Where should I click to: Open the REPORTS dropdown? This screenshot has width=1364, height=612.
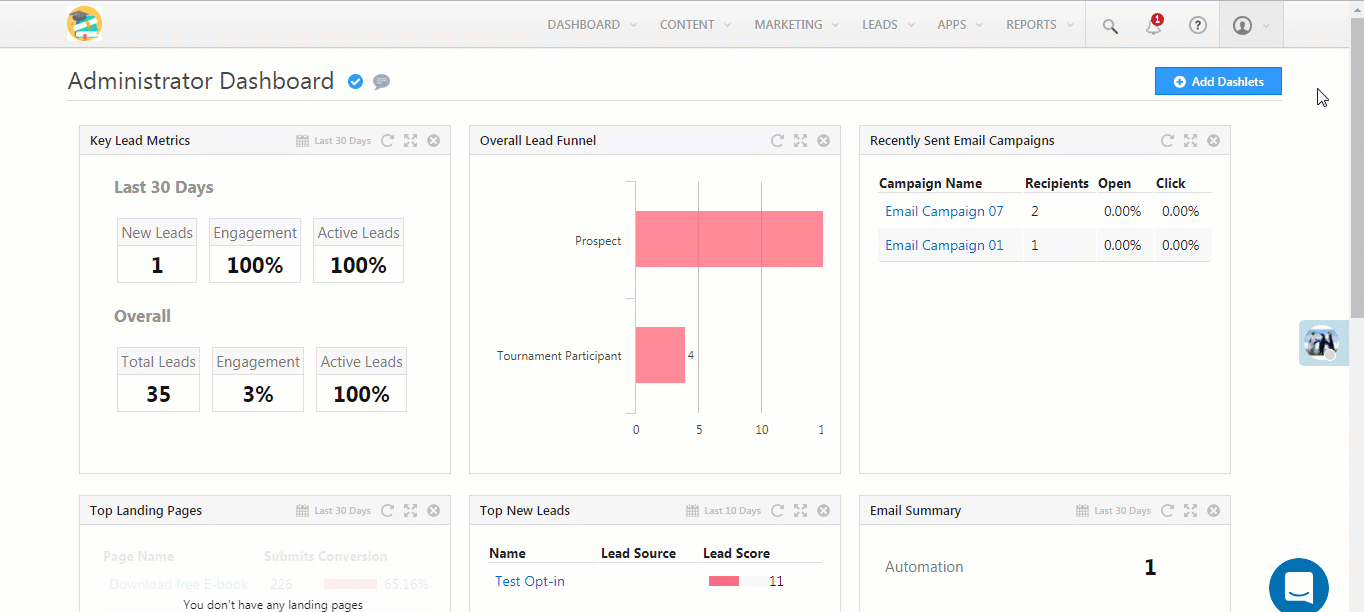1032,24
